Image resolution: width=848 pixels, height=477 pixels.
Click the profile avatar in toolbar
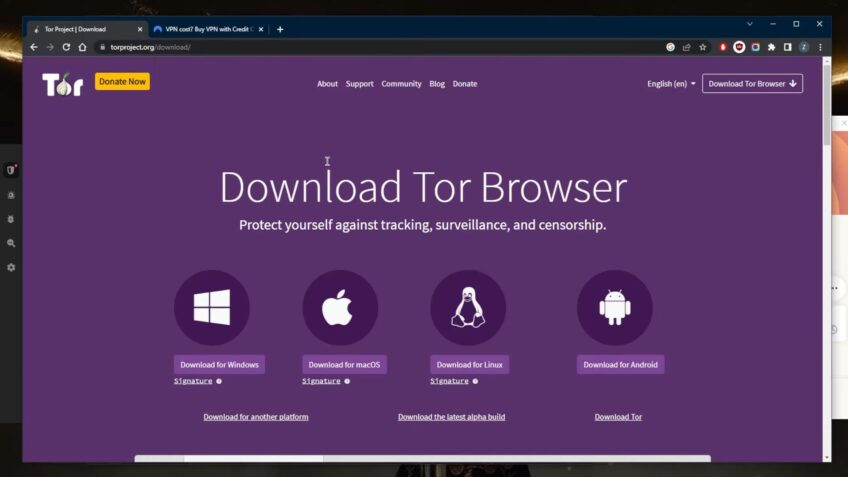804,47
